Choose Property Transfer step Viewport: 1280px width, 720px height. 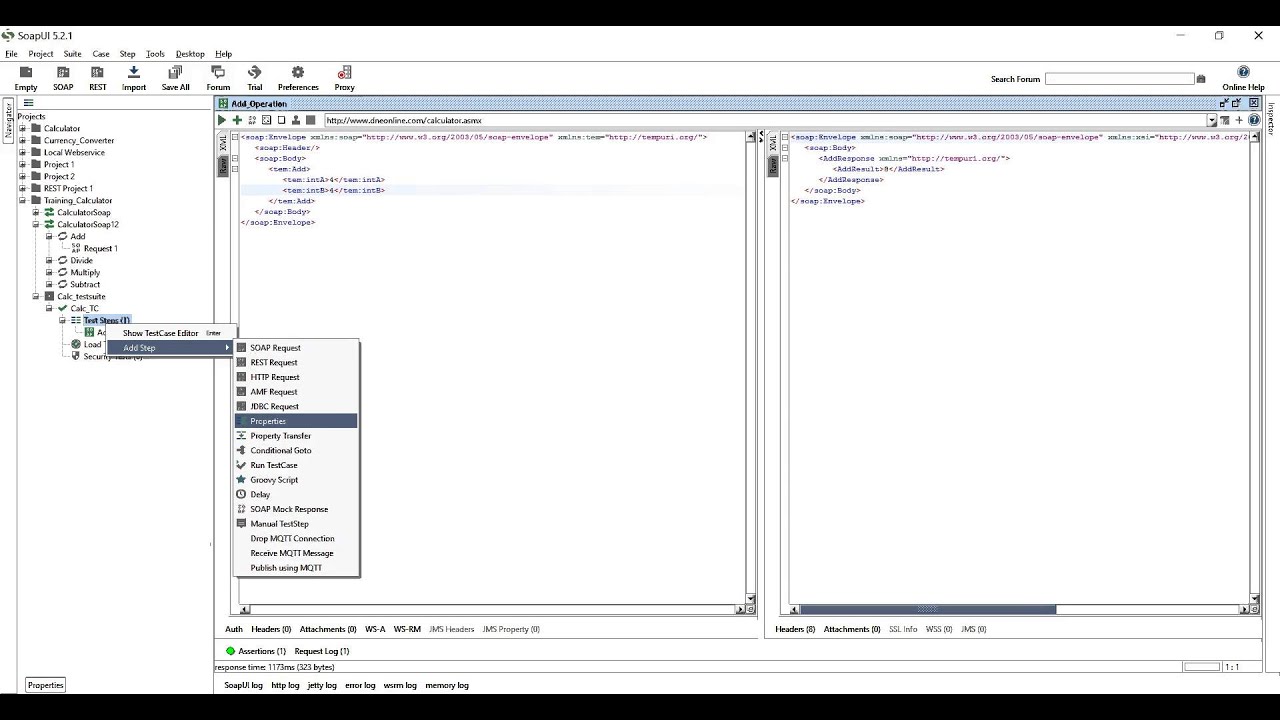point(296,436)
